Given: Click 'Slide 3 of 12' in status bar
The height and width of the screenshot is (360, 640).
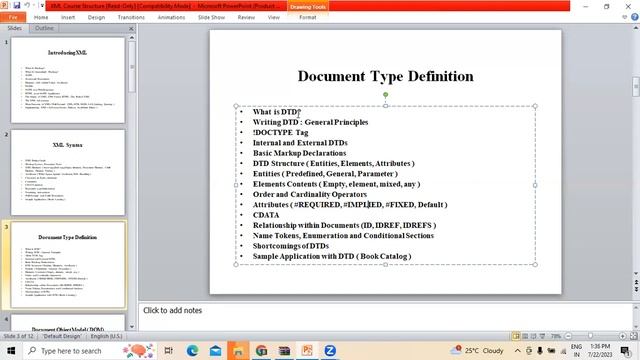Looking at the screenshot, I should (x=18, y=336).
